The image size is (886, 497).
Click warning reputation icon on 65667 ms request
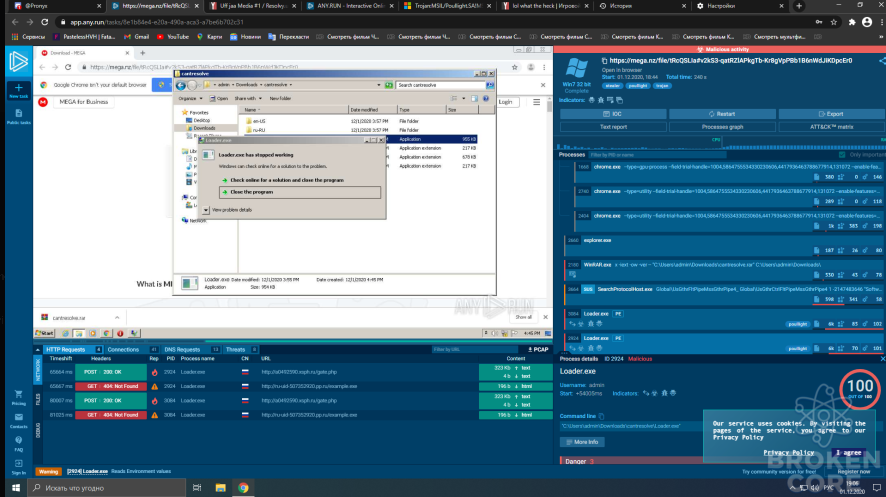click(154, 386)
